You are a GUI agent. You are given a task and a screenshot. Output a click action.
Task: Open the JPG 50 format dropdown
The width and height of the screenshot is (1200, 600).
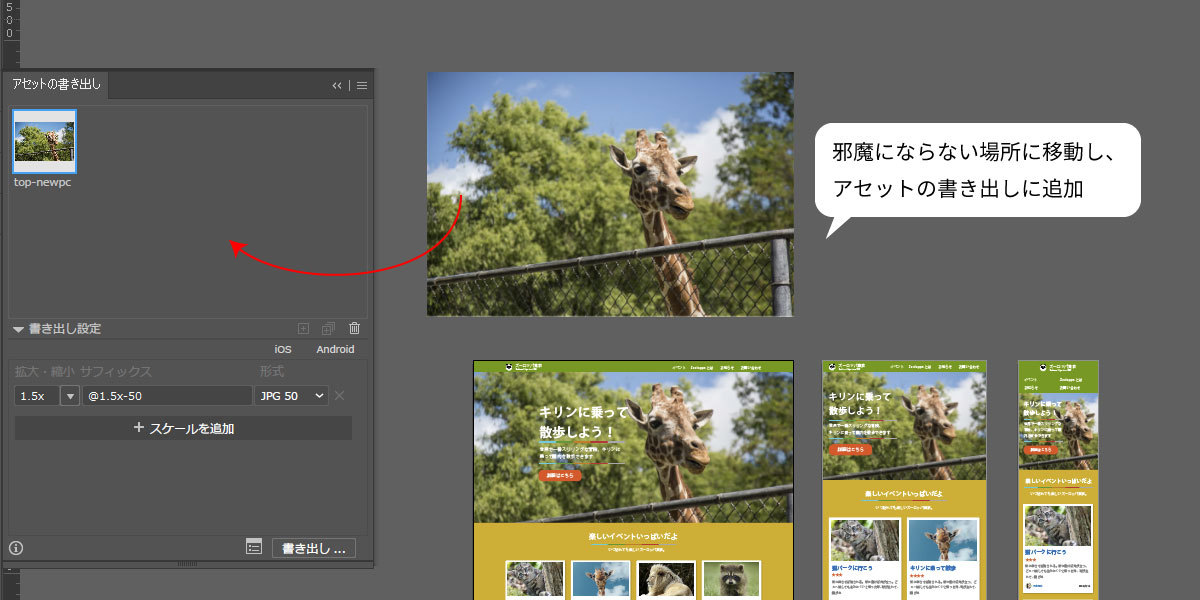292,396
